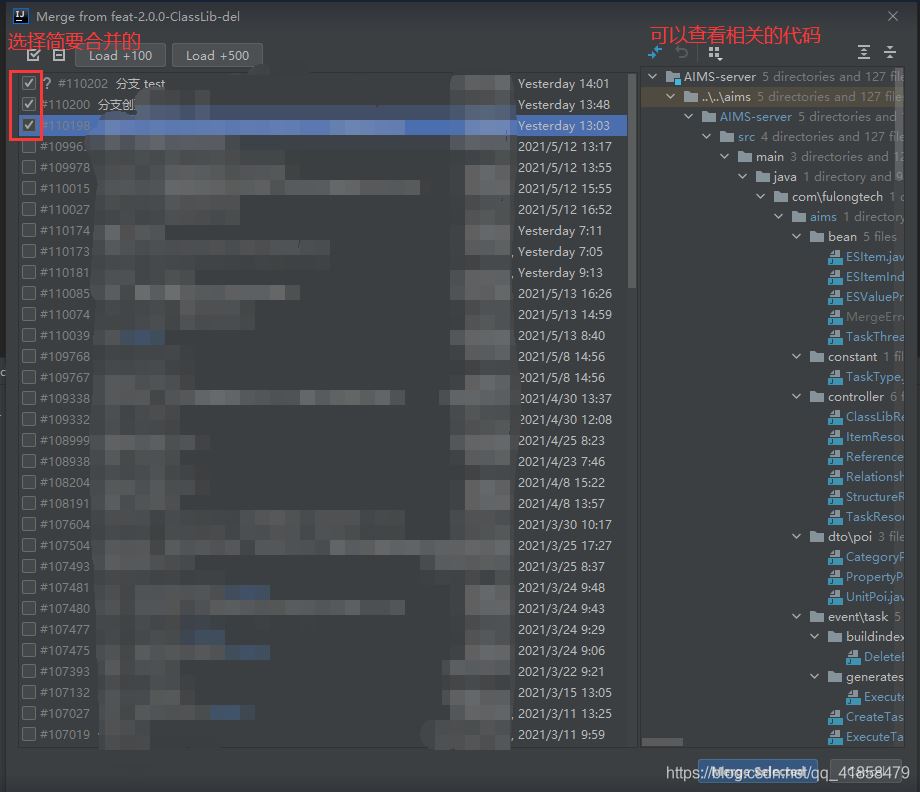Click the Show Diff icon in changes toolbar

(655, 53)
